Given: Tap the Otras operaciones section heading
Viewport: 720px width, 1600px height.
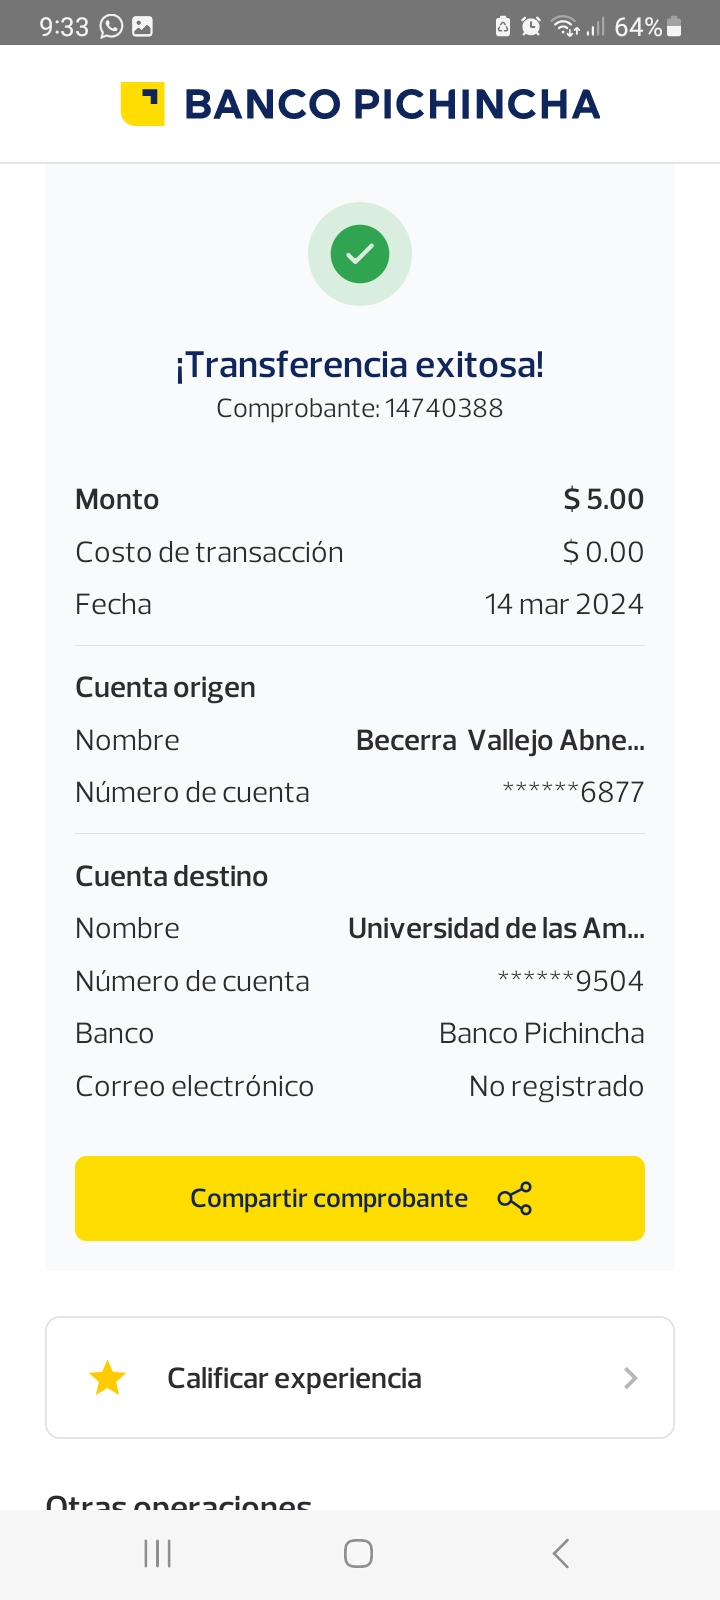Looking at the screenshot, I should tap(179, 1502).
